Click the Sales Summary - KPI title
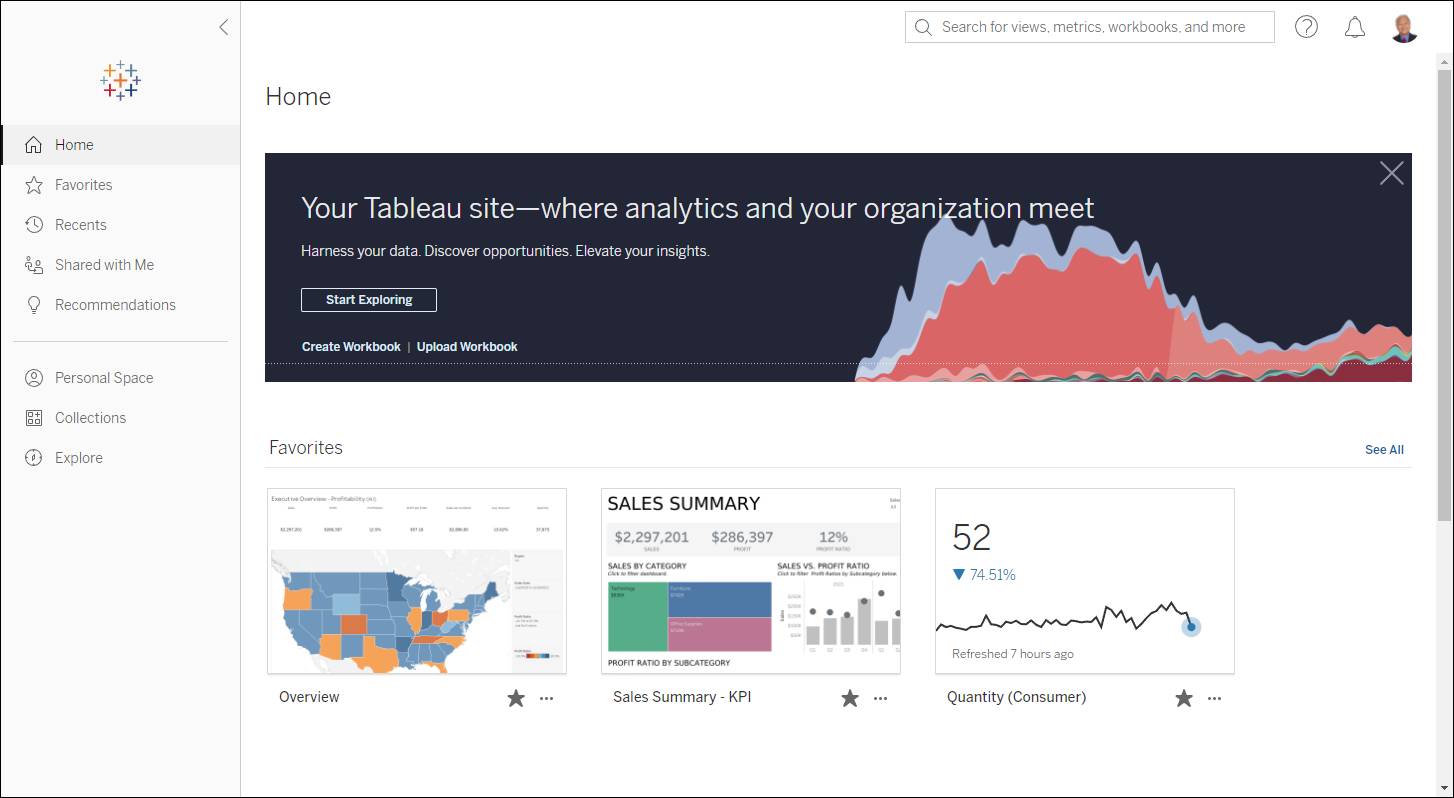The height and width of the screenshot is (798, 1454). [682, 697]
